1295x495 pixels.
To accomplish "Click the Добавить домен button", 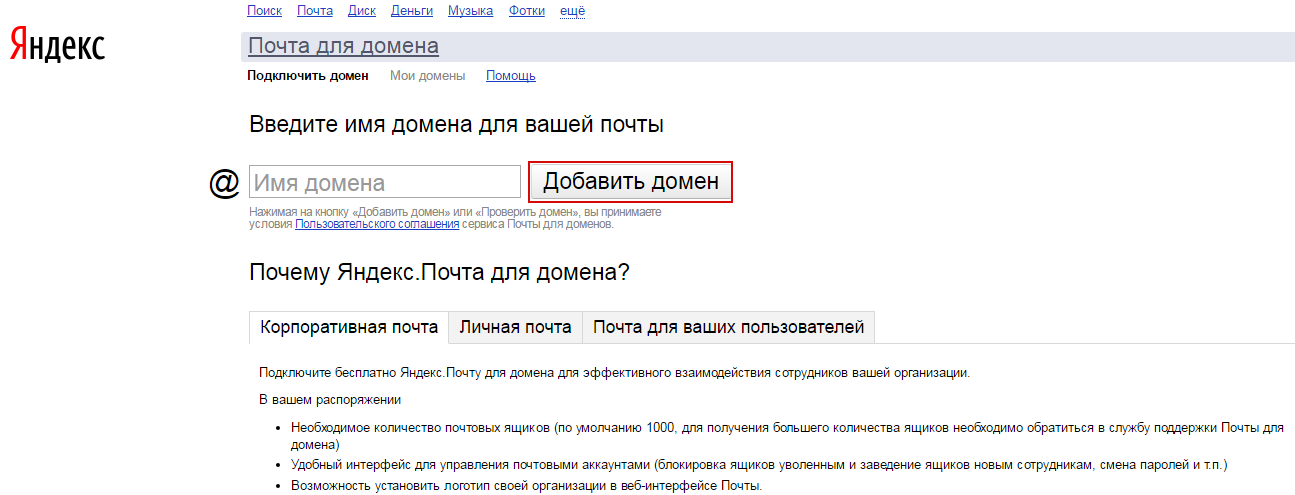I will [631, 182].
